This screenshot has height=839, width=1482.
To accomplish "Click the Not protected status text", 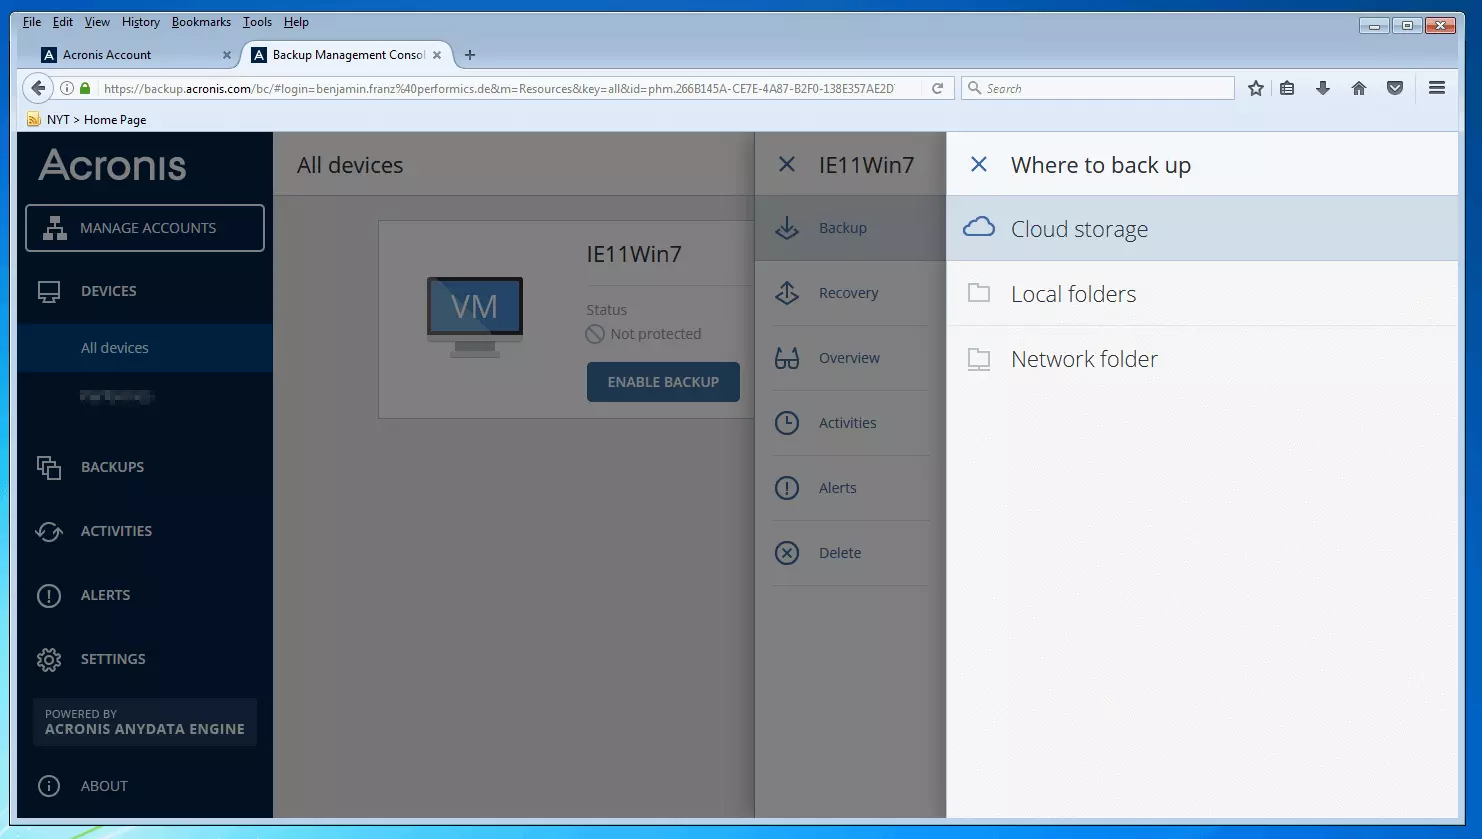I will point(656,334).
